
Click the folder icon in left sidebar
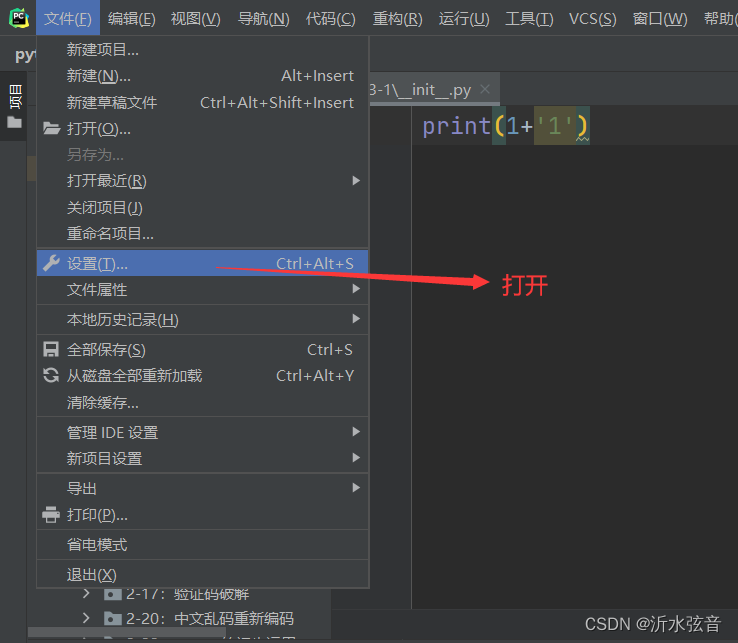[x=14, y=122]
